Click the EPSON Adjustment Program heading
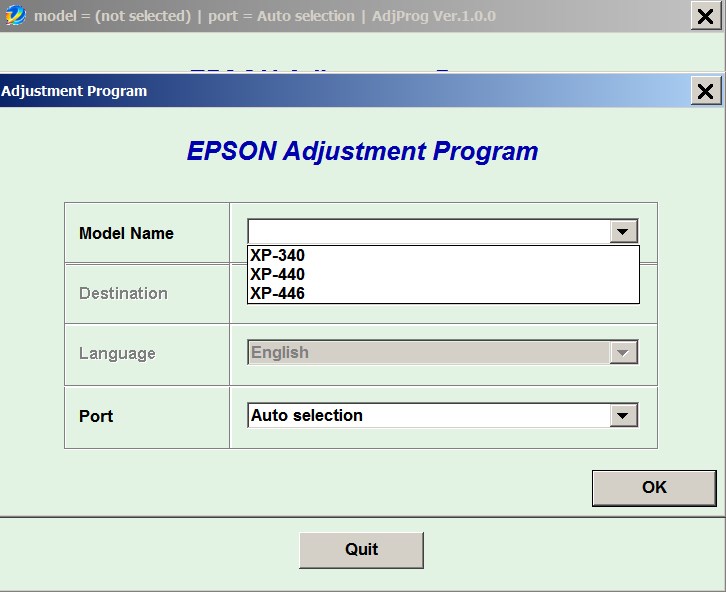This screenshot has height=592, width=726. pos(363,152)
